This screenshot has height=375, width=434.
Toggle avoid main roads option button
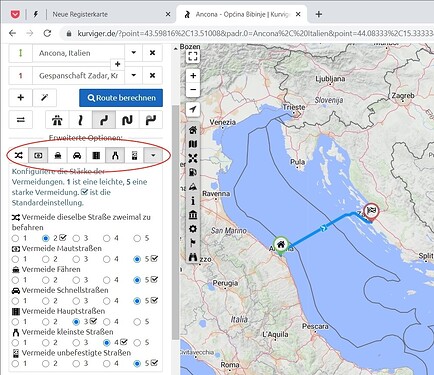96,155
